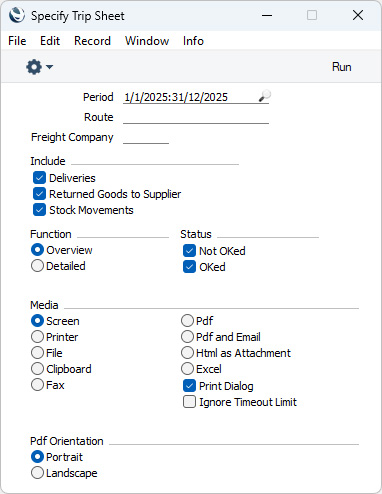Select the Detailed function radio button

point(37,266)
